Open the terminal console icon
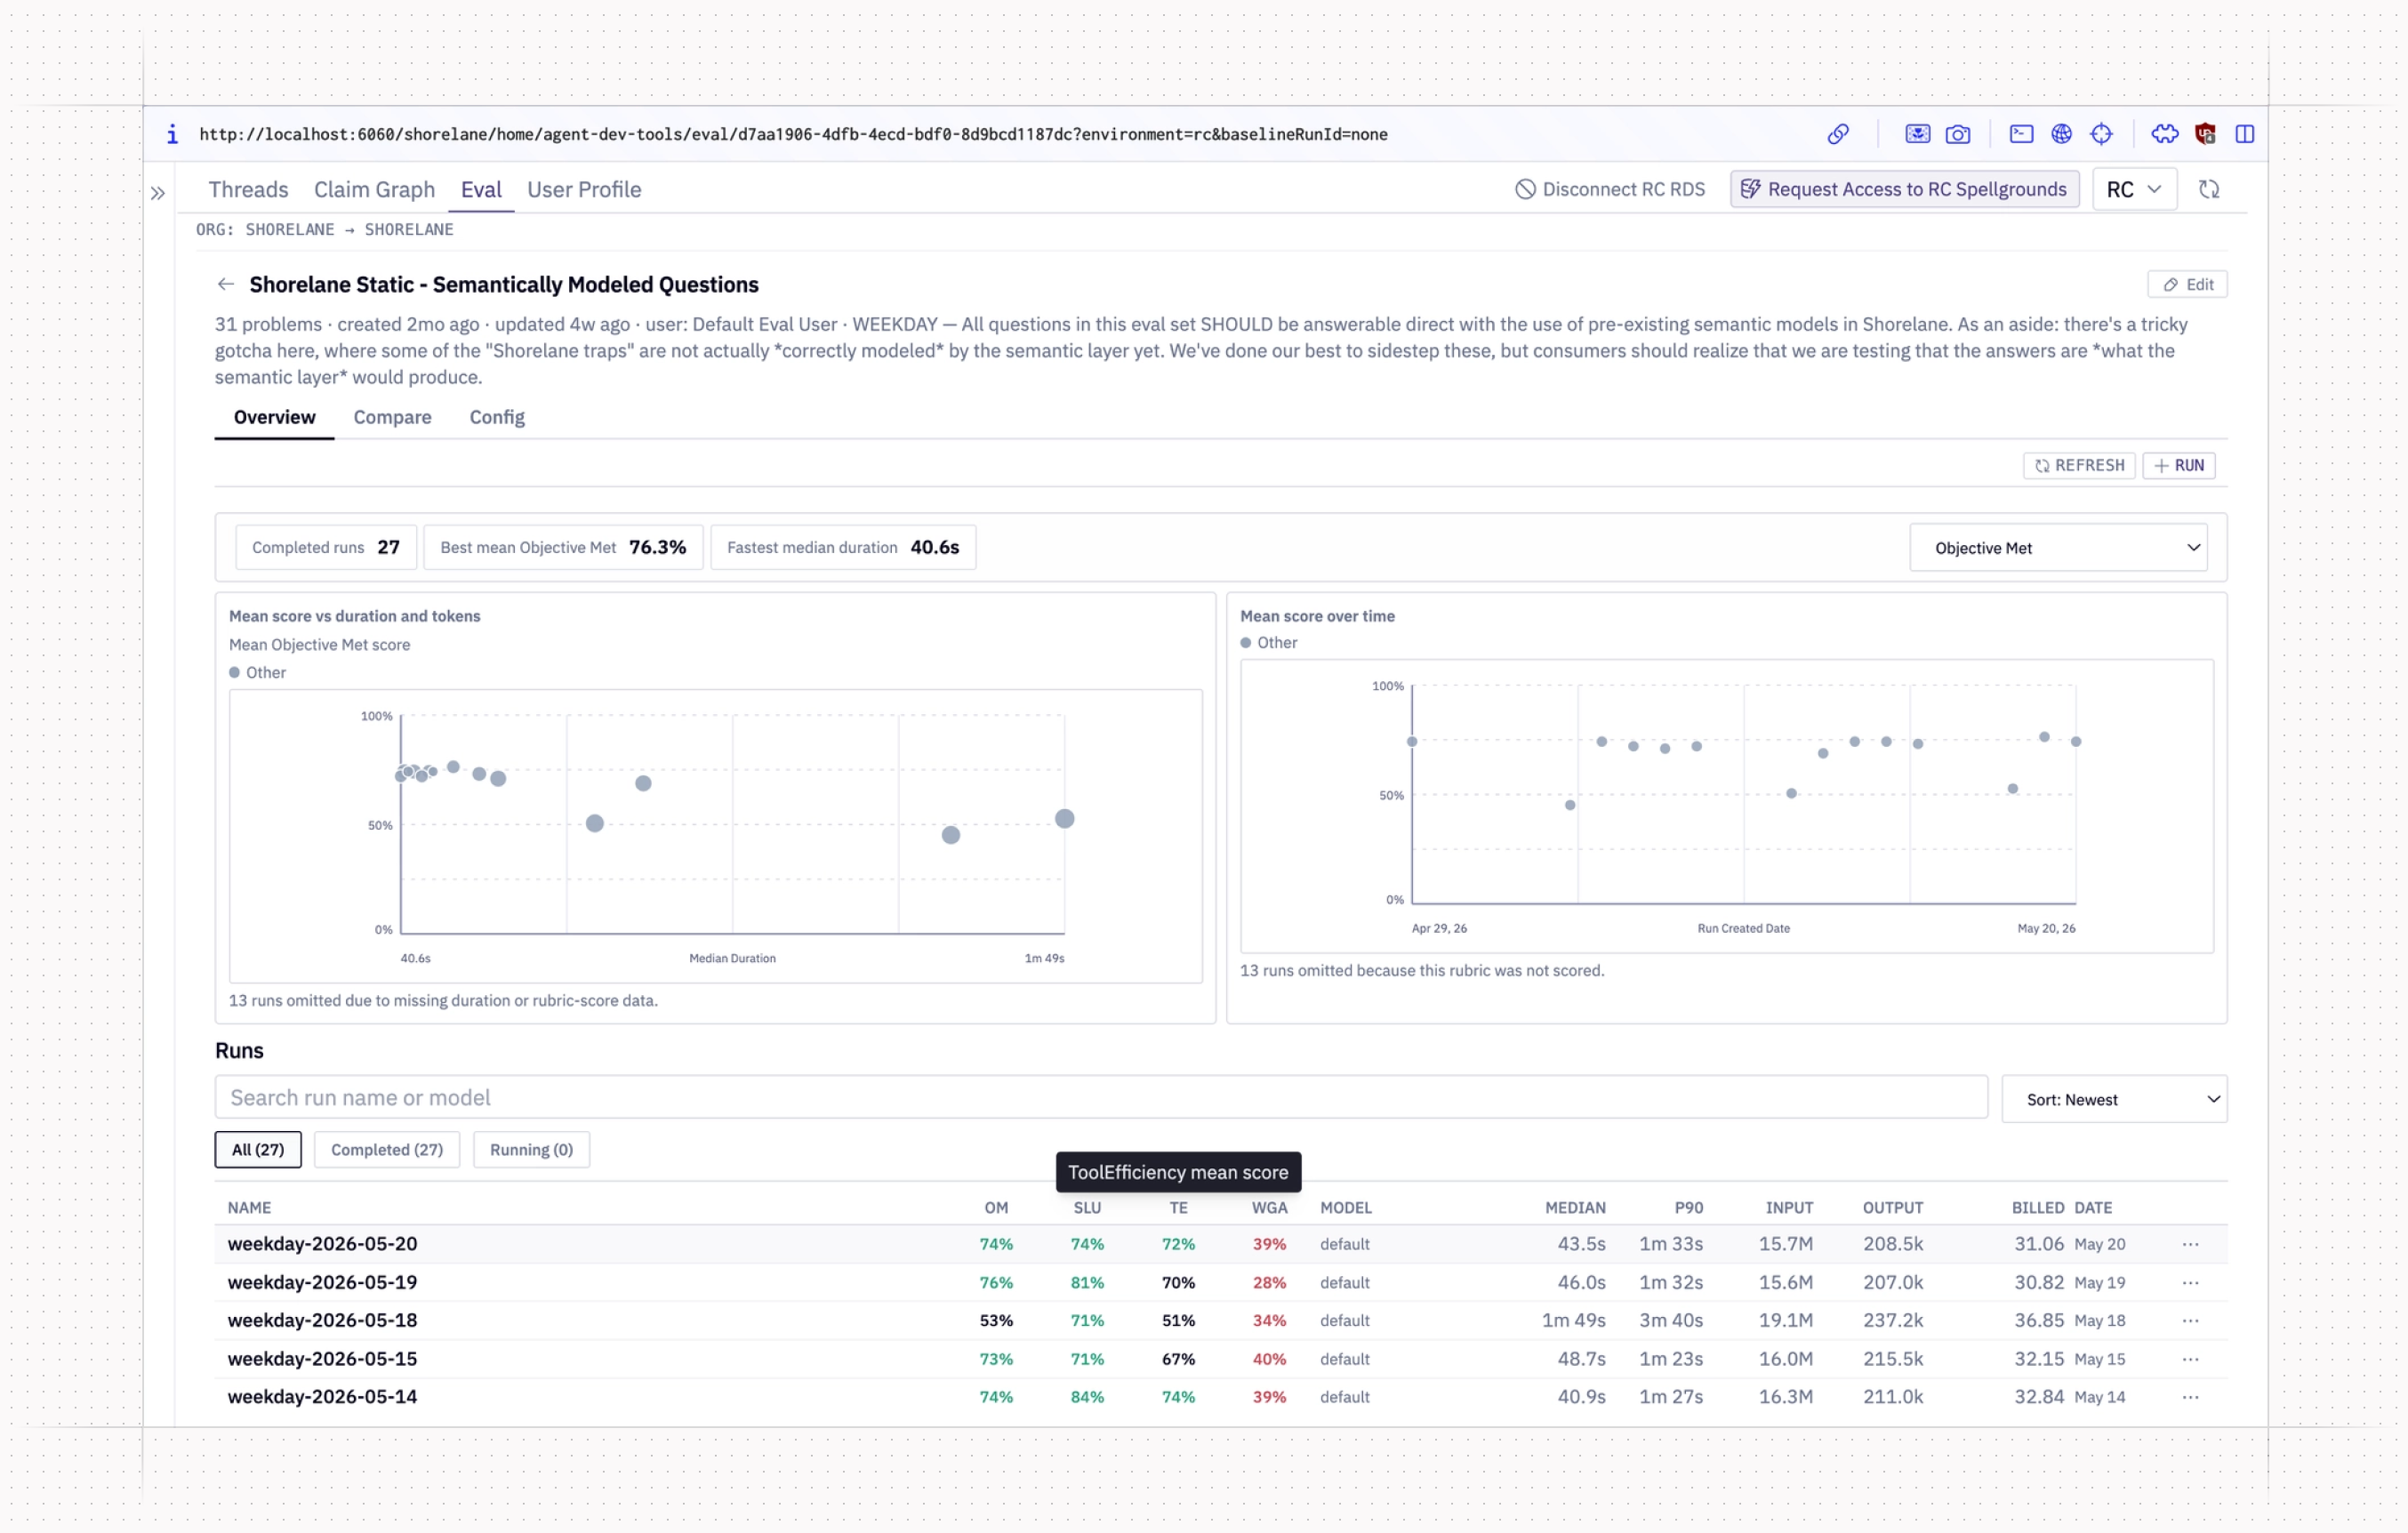Screen dimensions: 2408x1533 2021,134
